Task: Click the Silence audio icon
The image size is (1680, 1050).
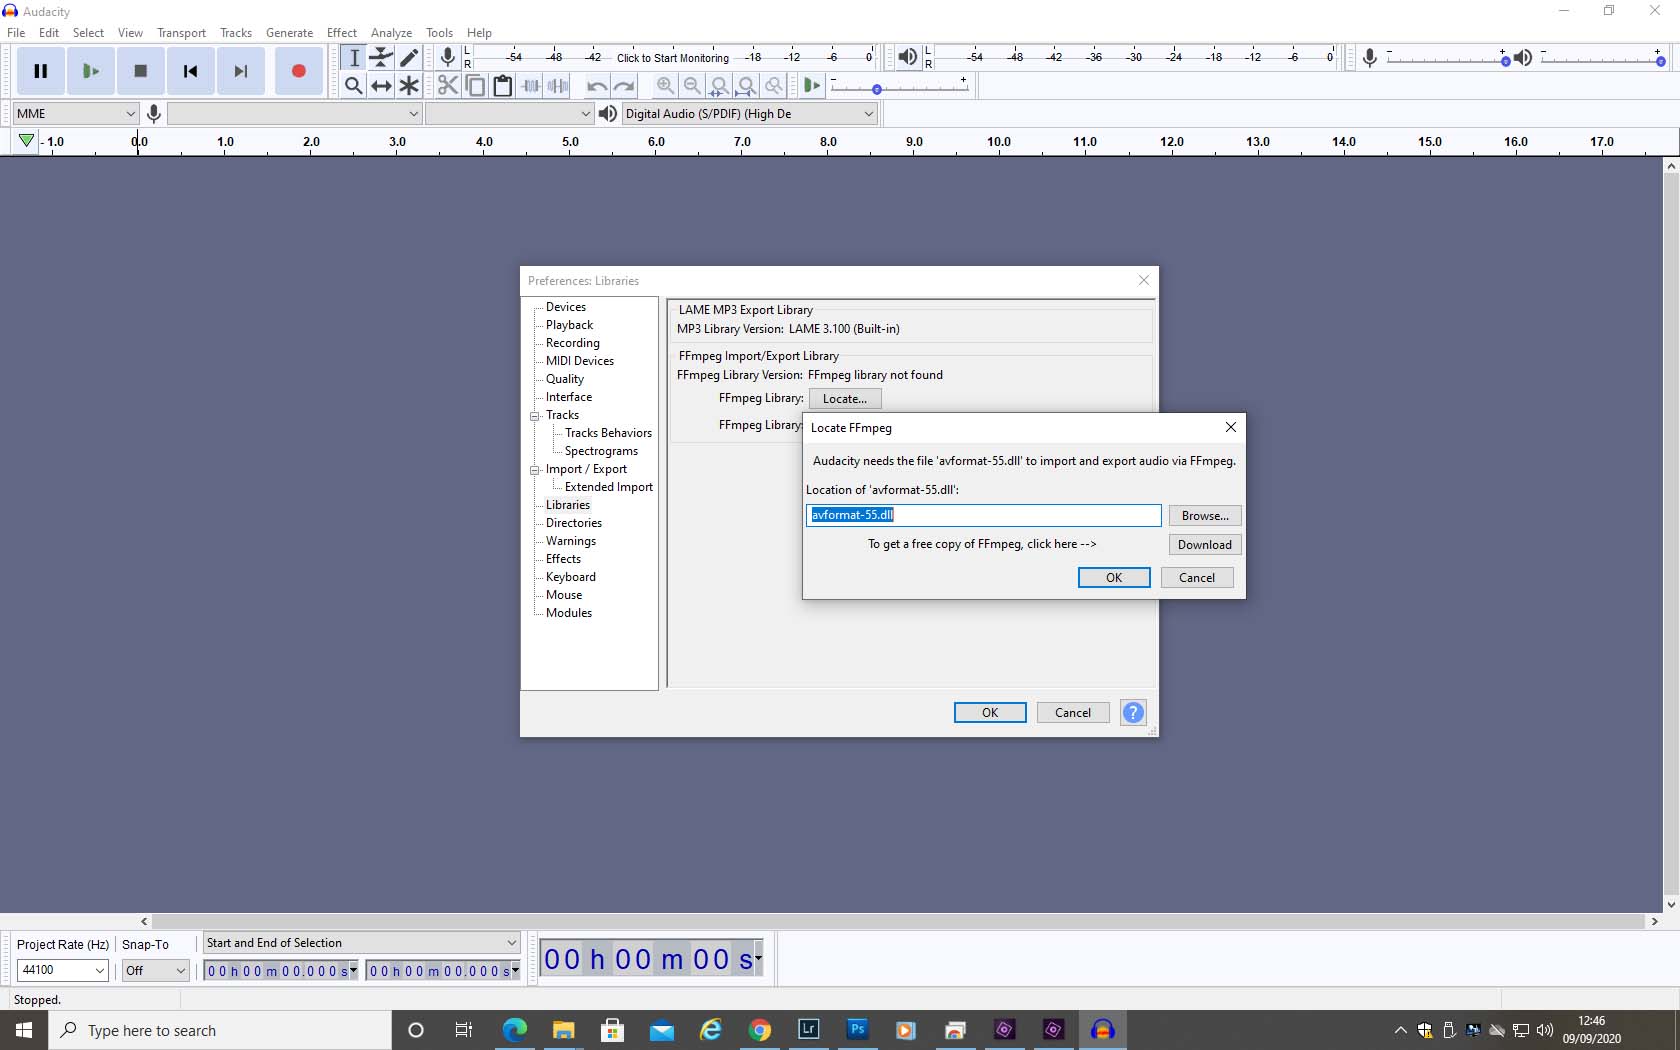Action: (558, 86)
